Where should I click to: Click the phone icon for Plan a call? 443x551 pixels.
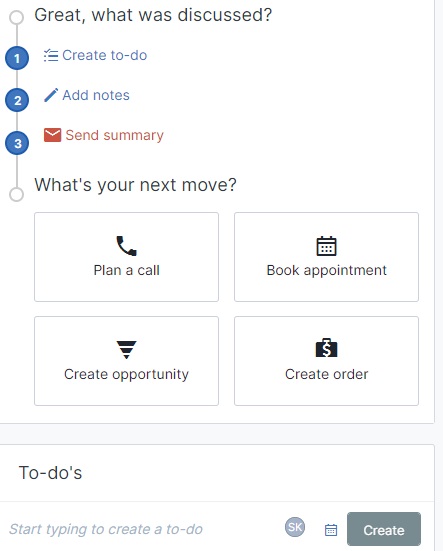point(126,246)
